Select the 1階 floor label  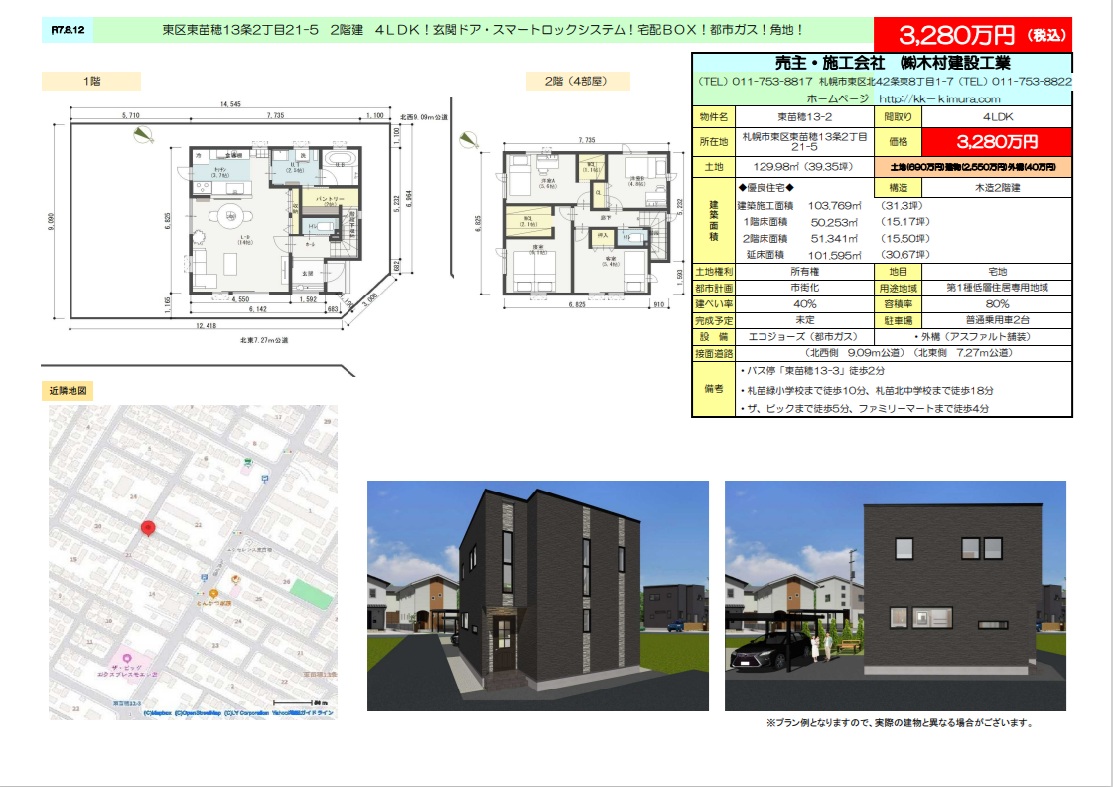(x=91, y=80)
